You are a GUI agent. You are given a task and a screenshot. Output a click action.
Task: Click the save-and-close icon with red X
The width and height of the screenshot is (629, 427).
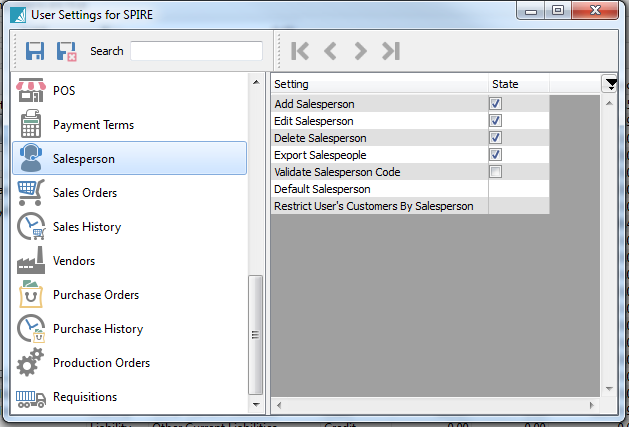[x=66, y=51]
